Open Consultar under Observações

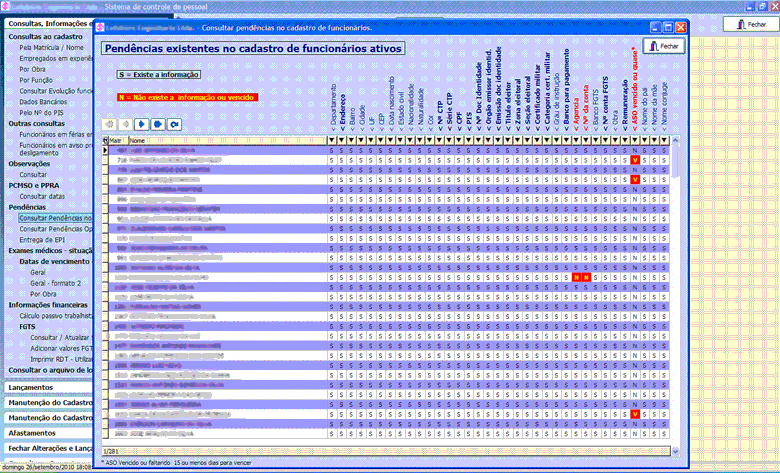pos(33,175)
